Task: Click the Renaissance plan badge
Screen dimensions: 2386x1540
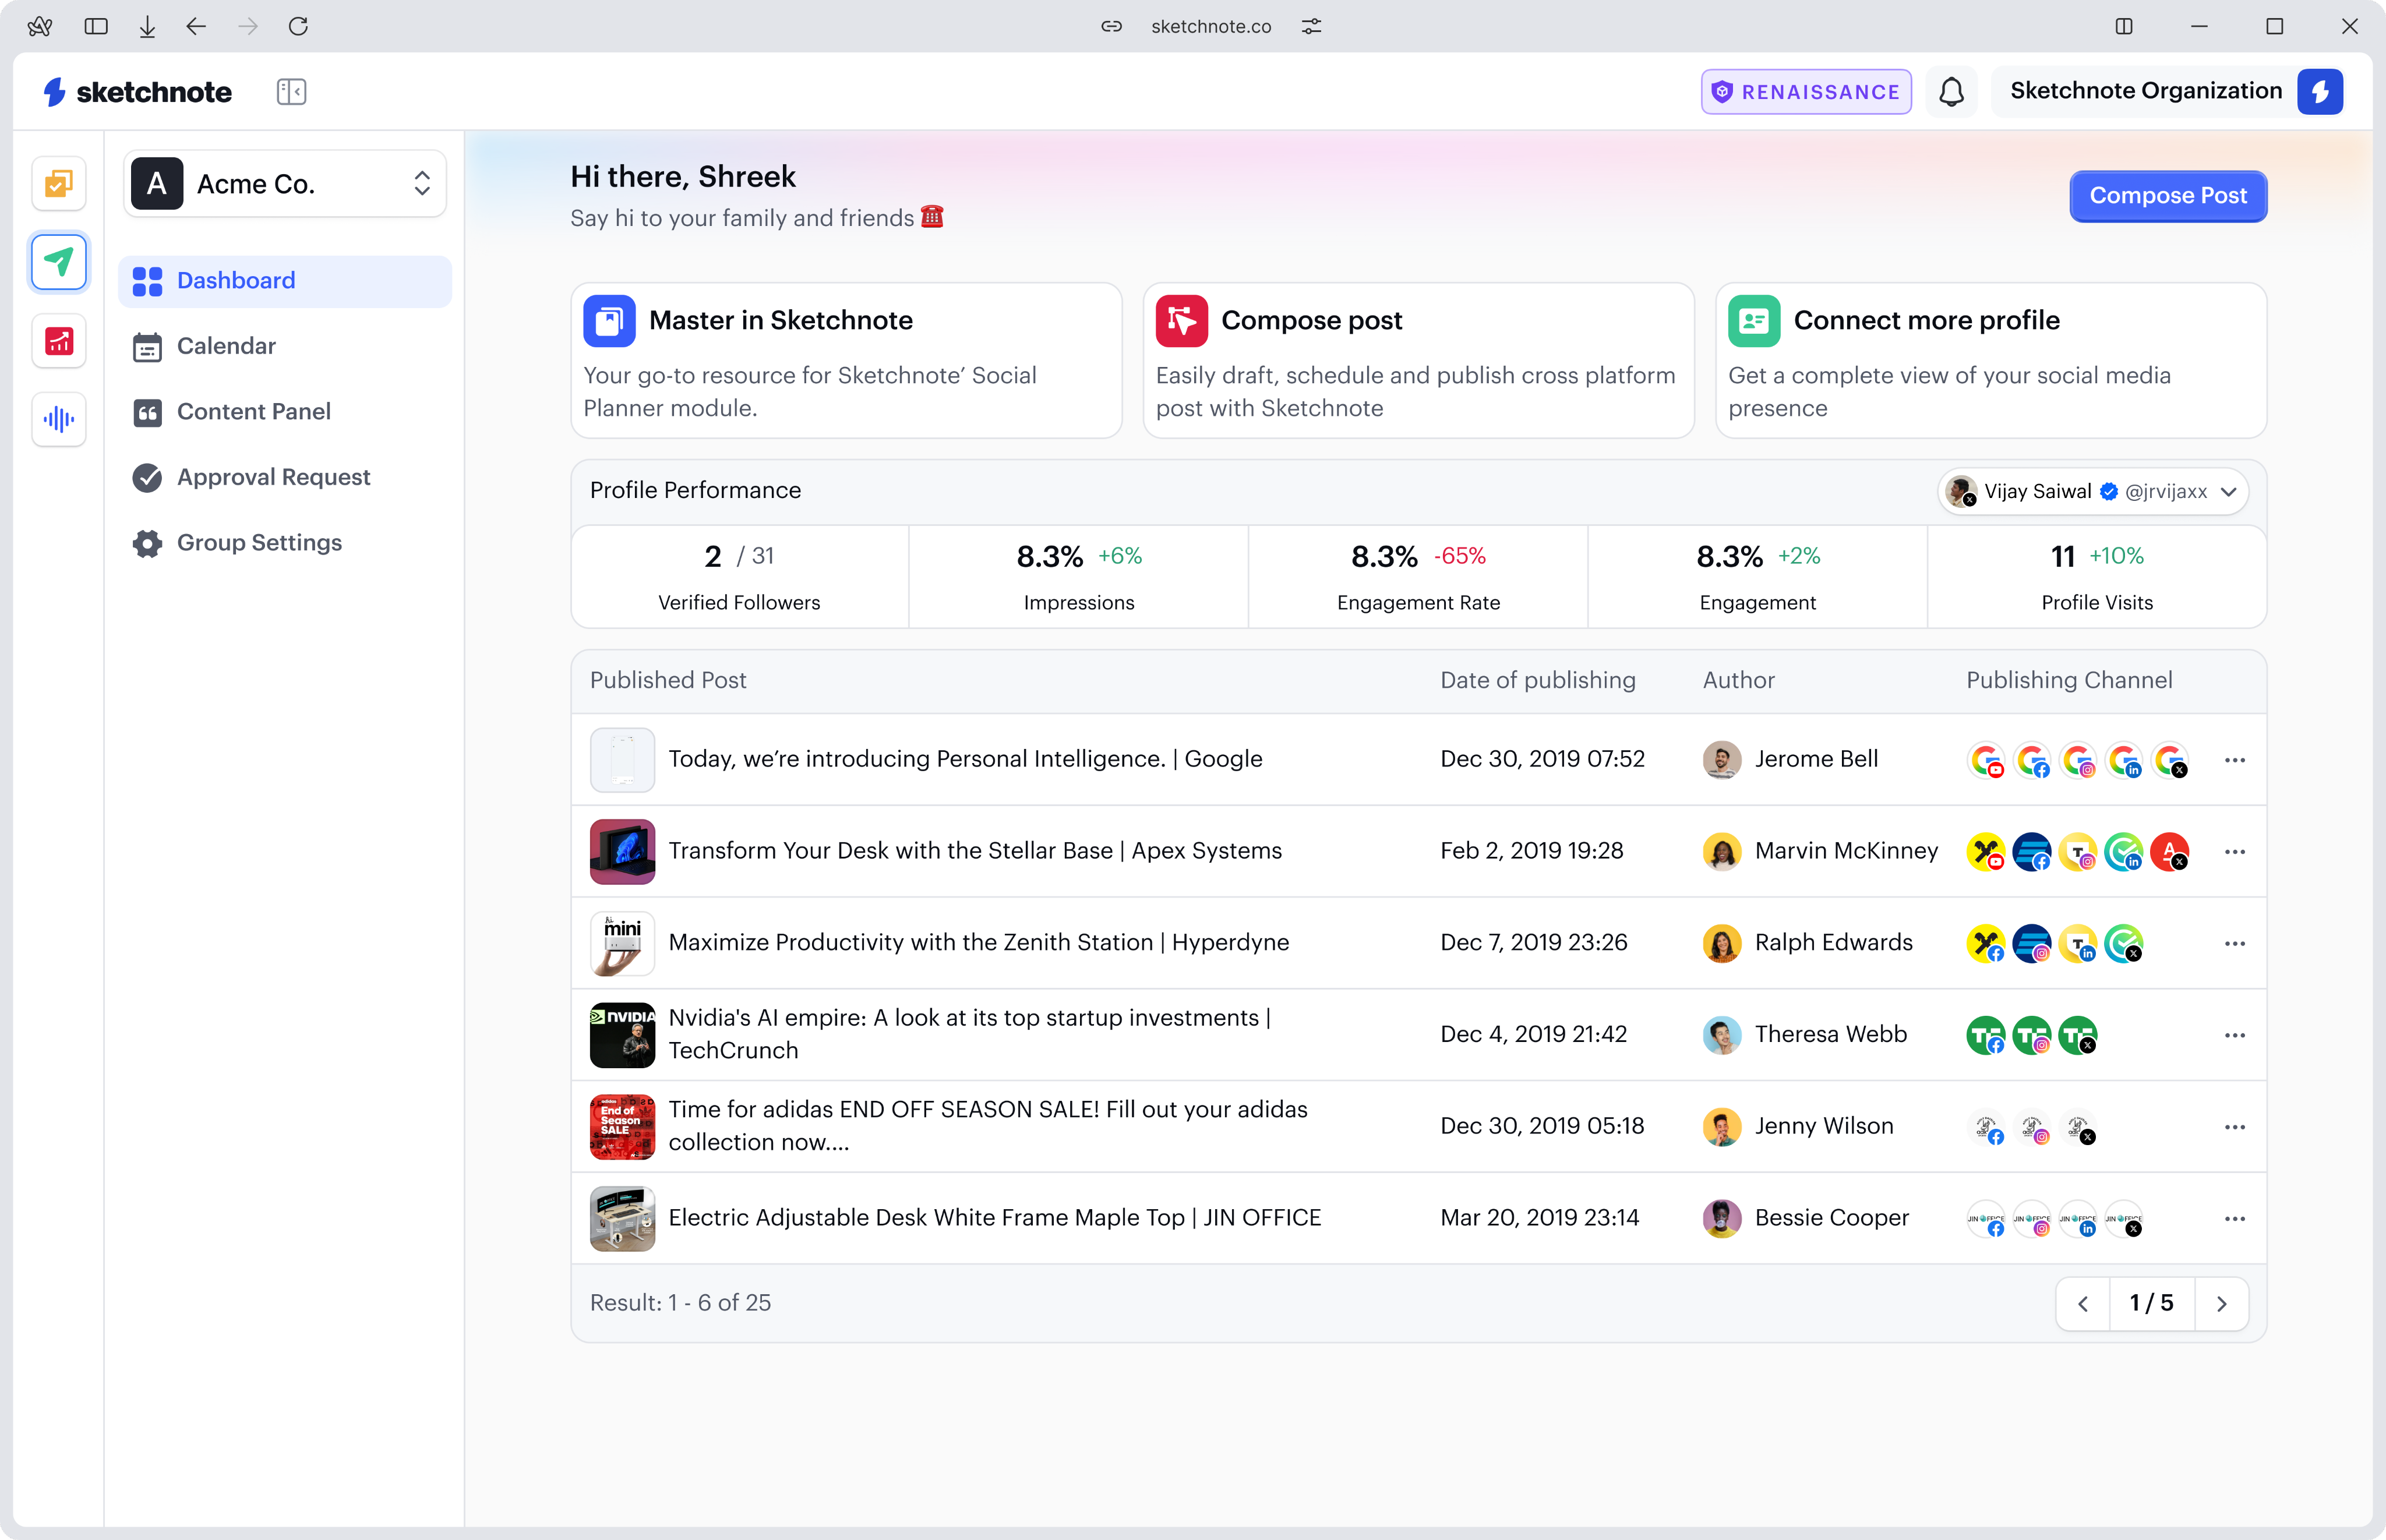Action: coord(1806,92)
